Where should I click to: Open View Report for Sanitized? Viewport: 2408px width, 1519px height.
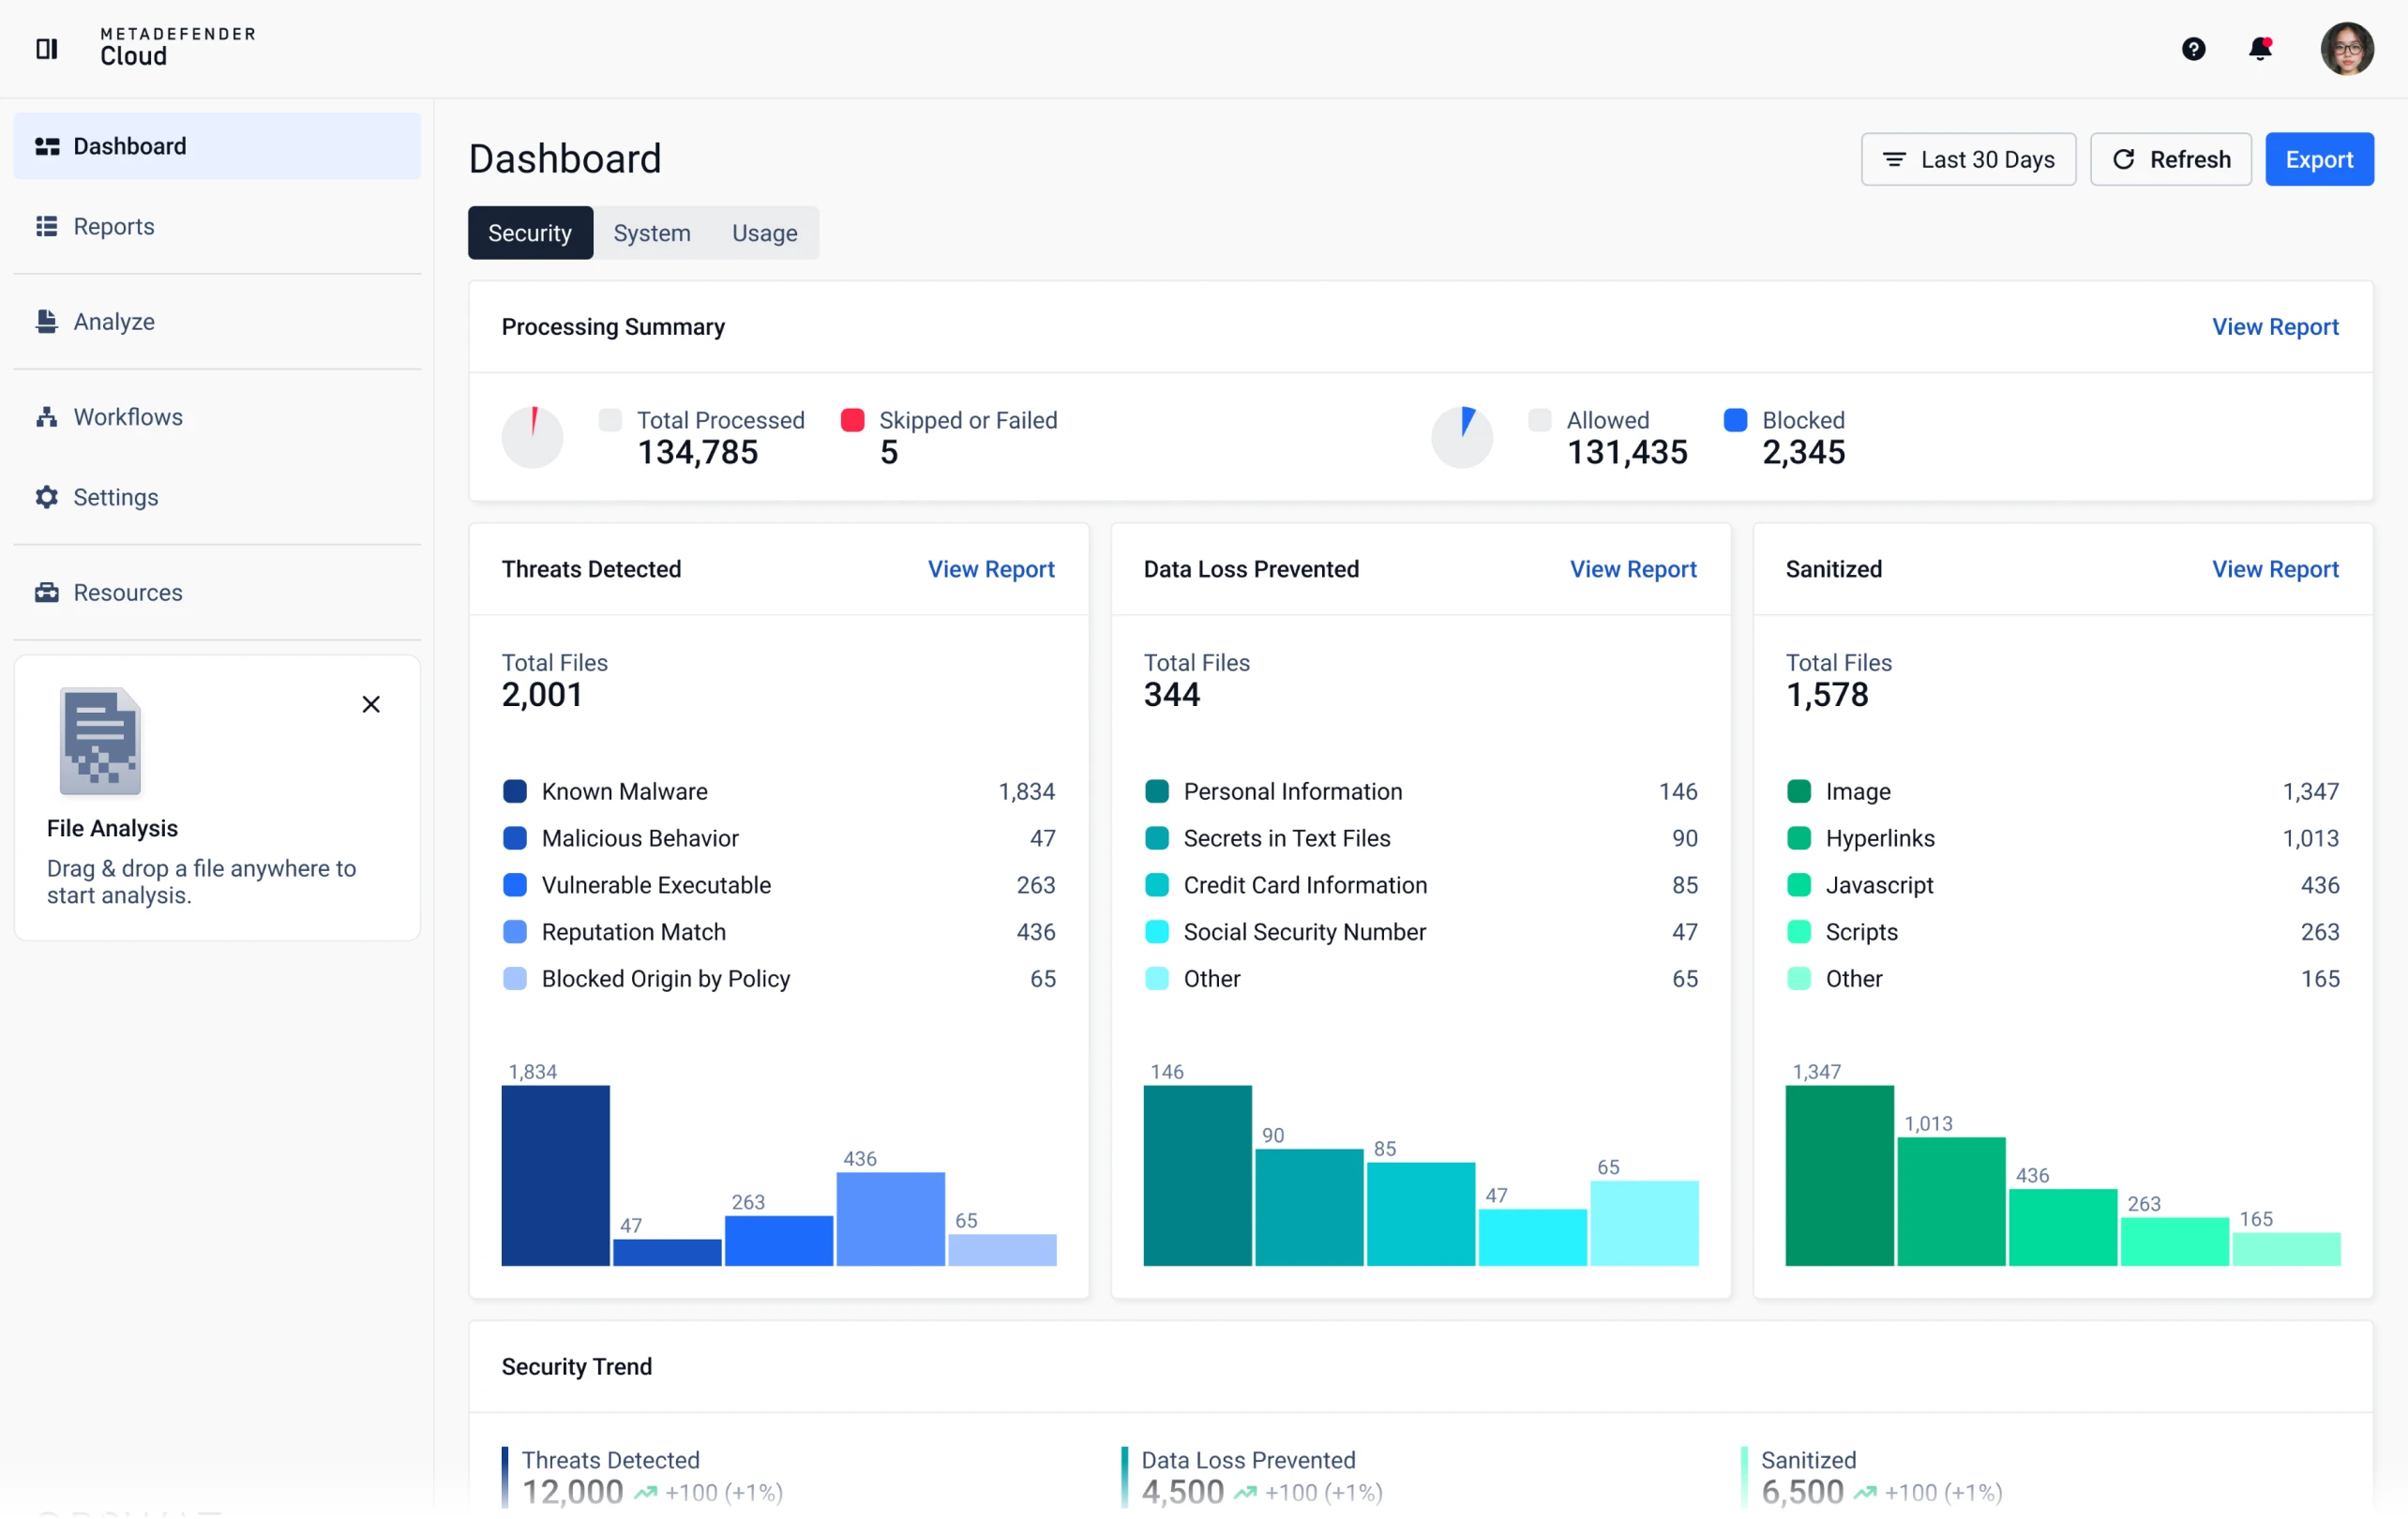click(x=2274, y=568)
